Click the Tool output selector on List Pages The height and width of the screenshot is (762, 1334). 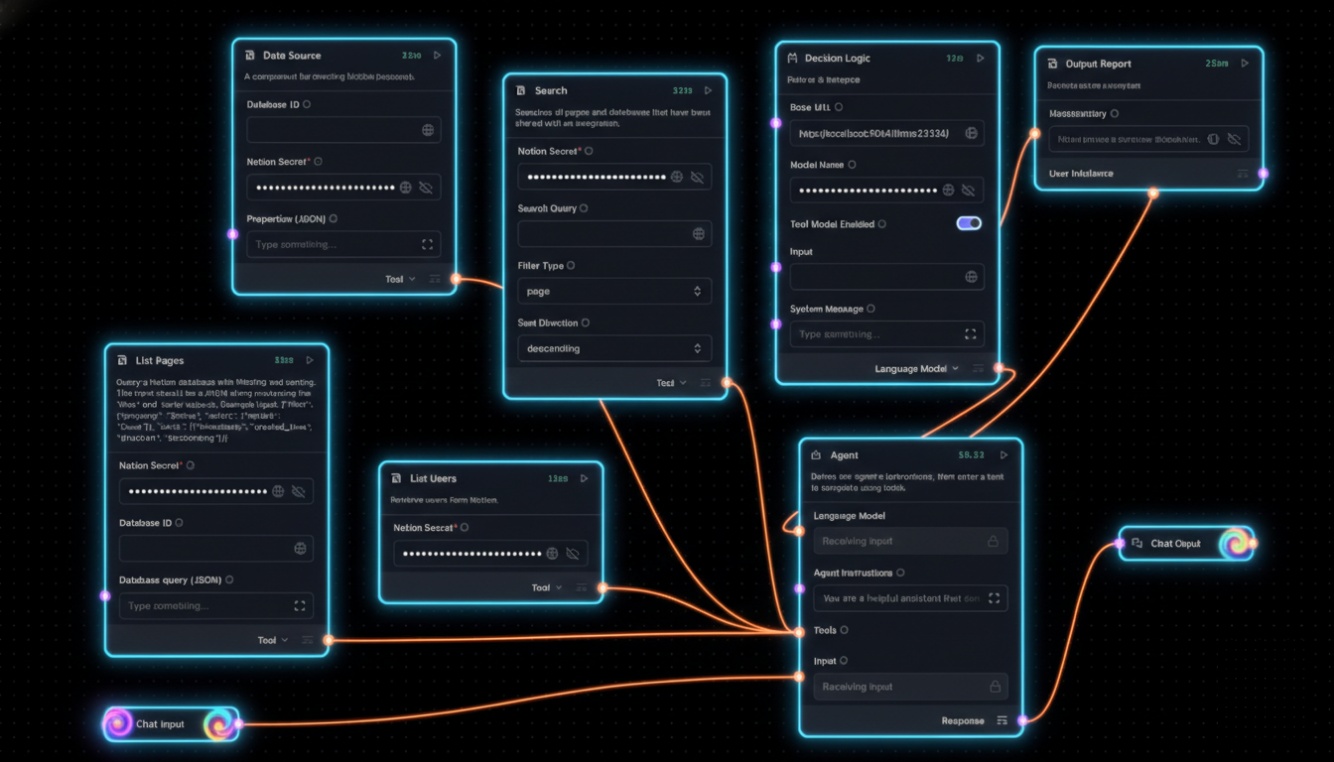(x=272, y=640)
